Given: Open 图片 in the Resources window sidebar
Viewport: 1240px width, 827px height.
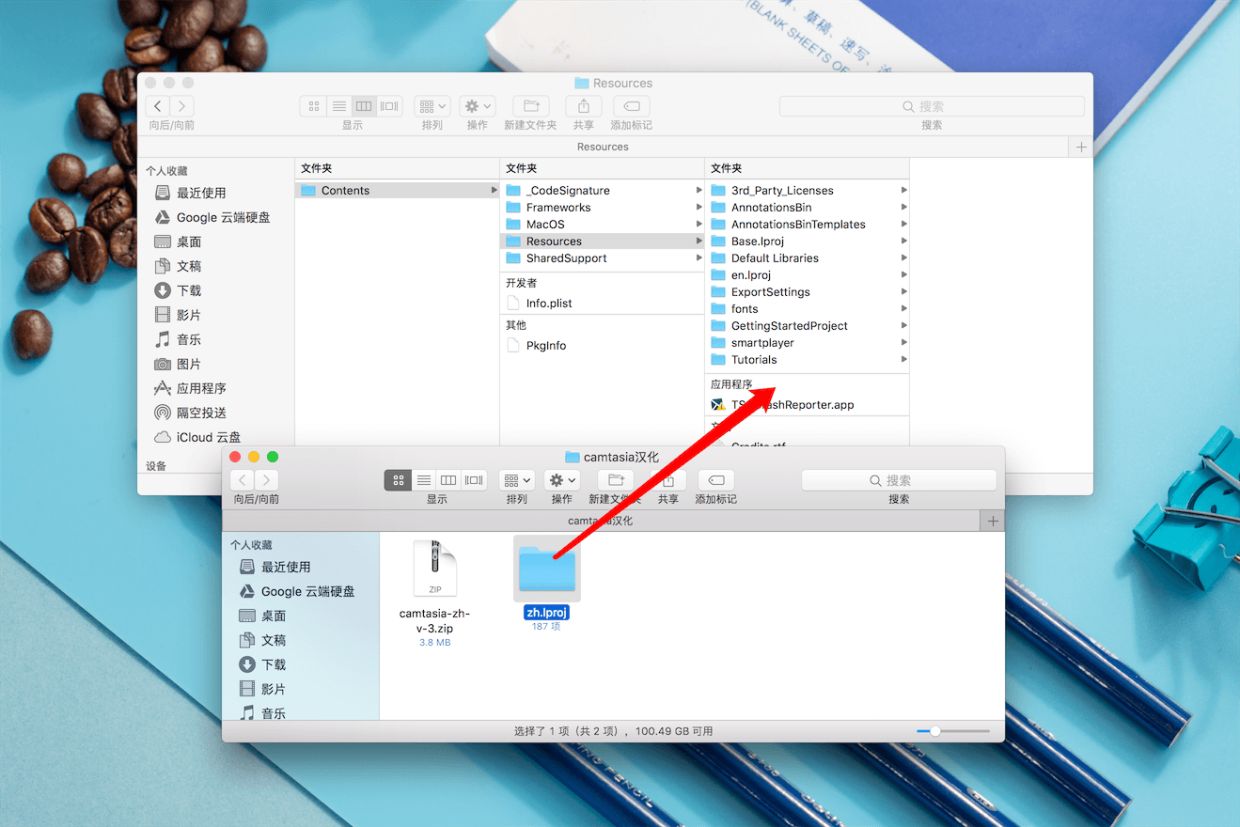Looking at the screenshot, I should [178, 364].
